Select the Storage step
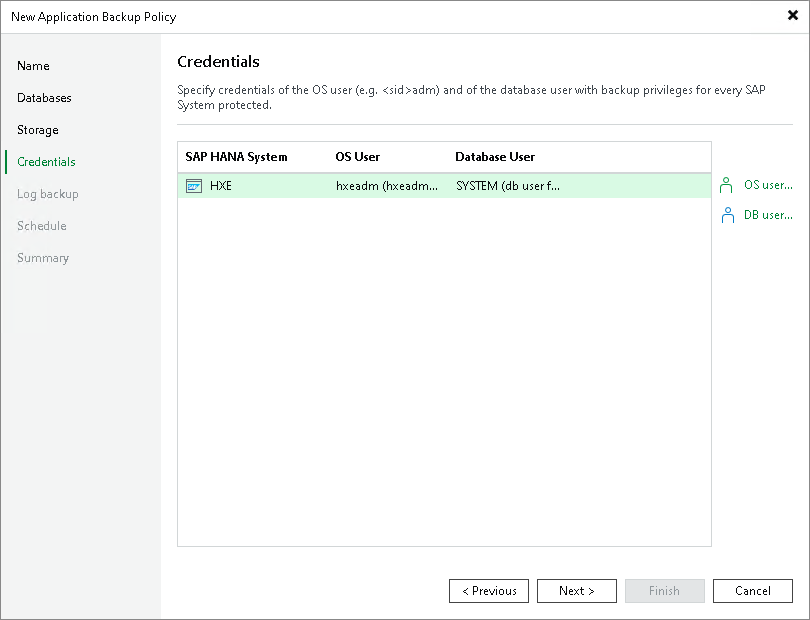810x620 pixels. point(38,129)
